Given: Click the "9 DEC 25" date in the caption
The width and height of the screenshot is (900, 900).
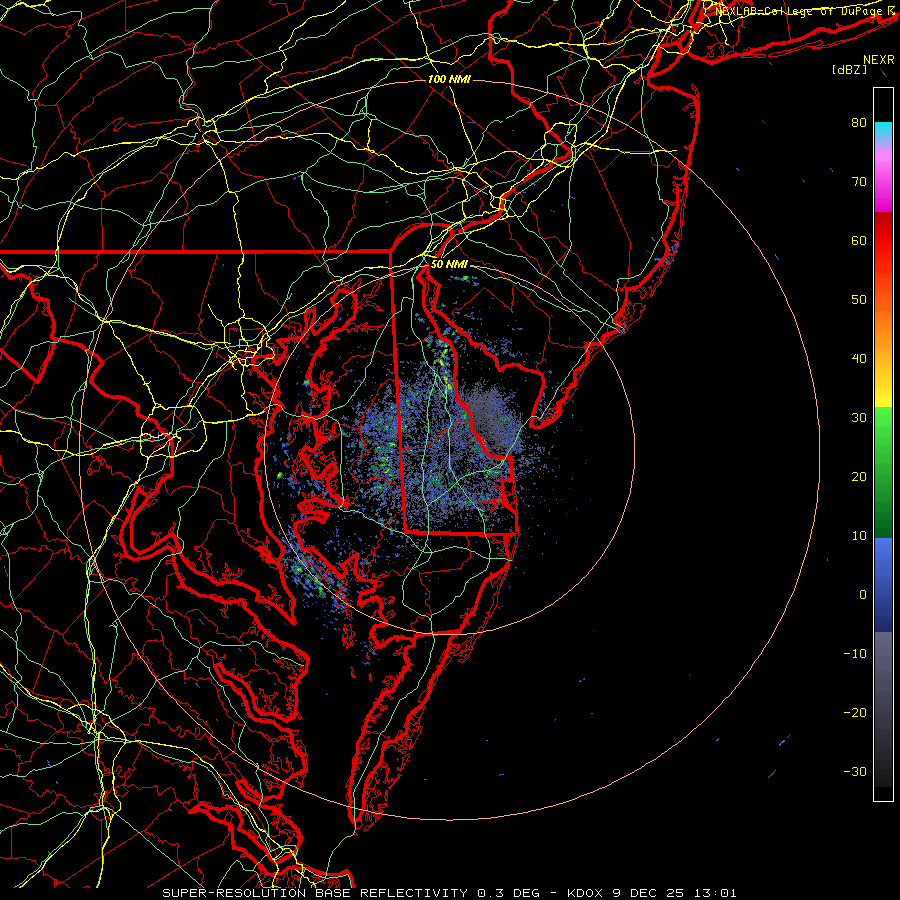Looking at the screenshot, I should [x=647, y=893].
